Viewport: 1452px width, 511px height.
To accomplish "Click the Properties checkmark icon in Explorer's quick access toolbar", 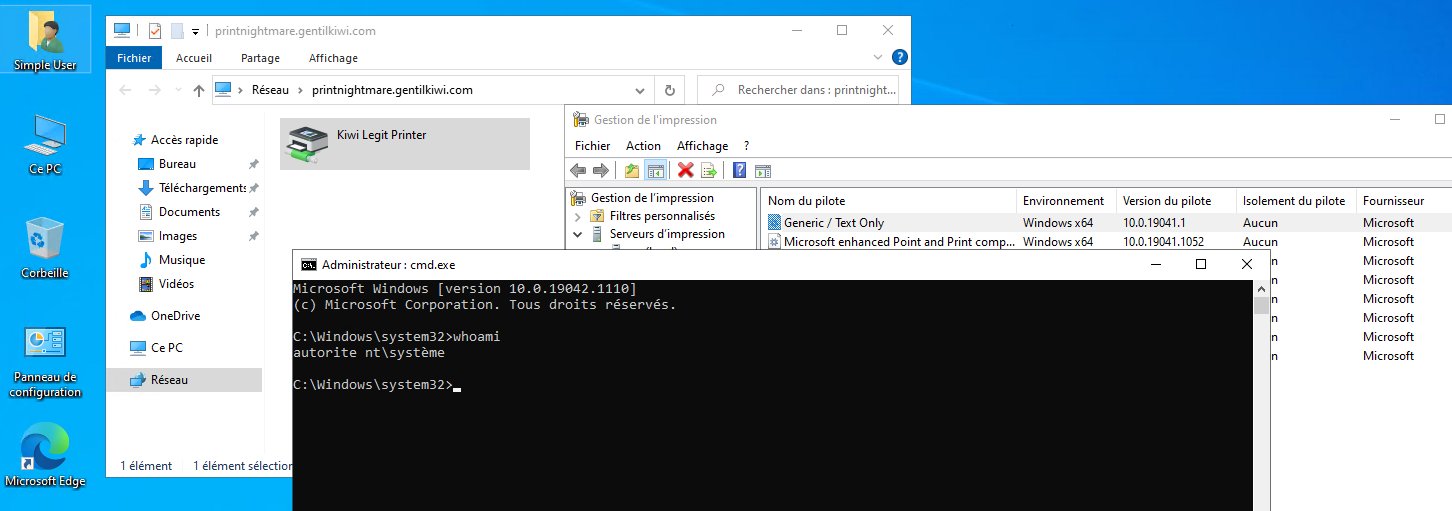I will (x=155, y=31).
